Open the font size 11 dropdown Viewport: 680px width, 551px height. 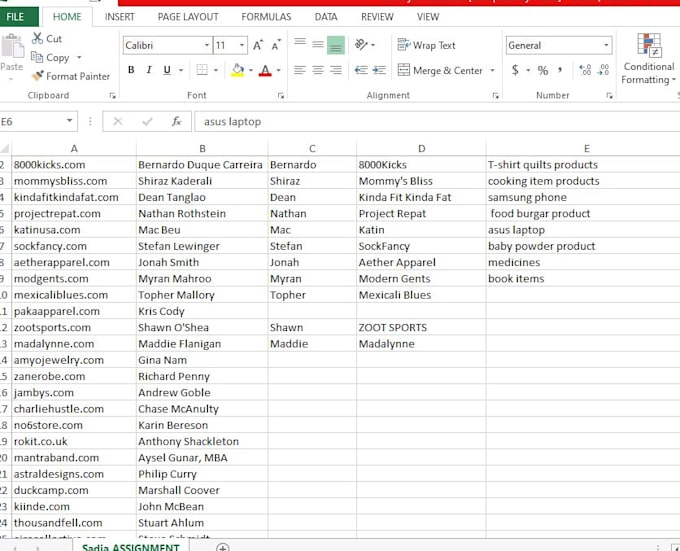(x=242, y=45)
